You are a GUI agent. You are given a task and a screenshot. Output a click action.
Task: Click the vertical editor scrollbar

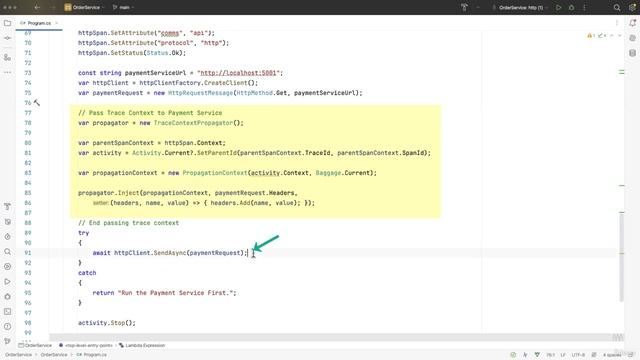[x=621, y=257]
